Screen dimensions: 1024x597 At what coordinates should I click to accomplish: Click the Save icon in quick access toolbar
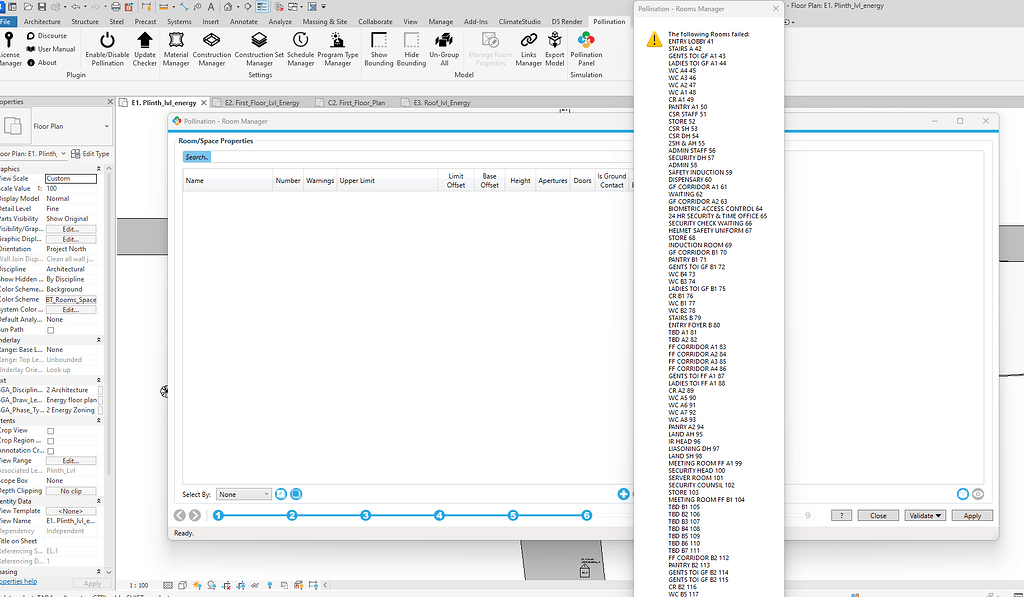(x=42, y=7)
